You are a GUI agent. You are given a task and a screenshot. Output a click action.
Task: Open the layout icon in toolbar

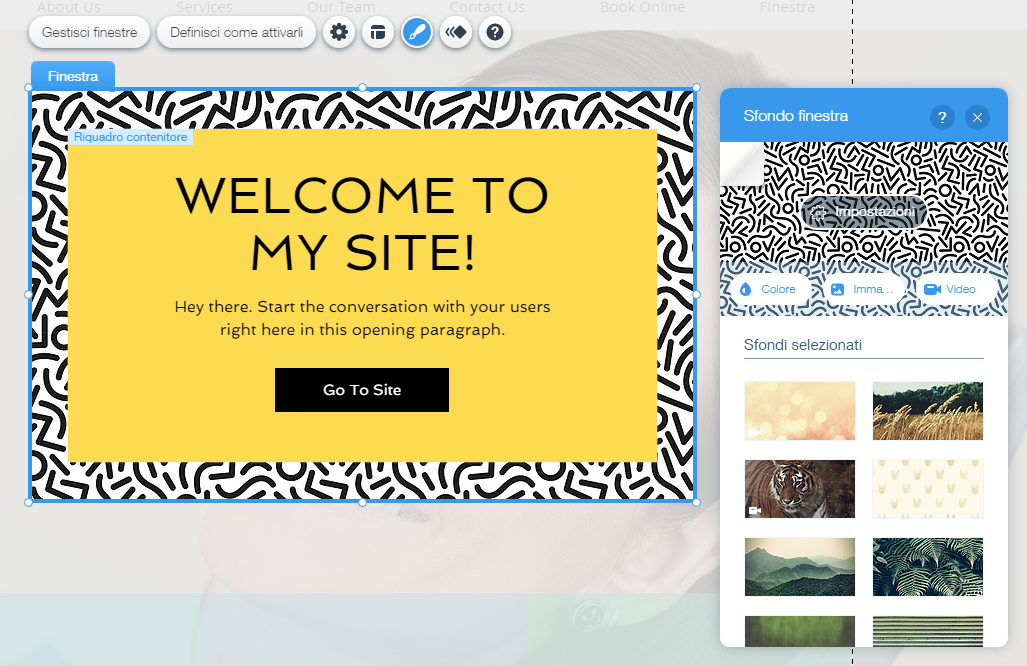click(x=378, y=32)
